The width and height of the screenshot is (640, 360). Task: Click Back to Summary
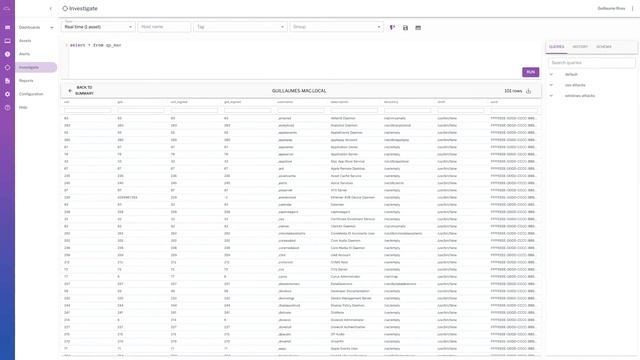click(84, 91)
